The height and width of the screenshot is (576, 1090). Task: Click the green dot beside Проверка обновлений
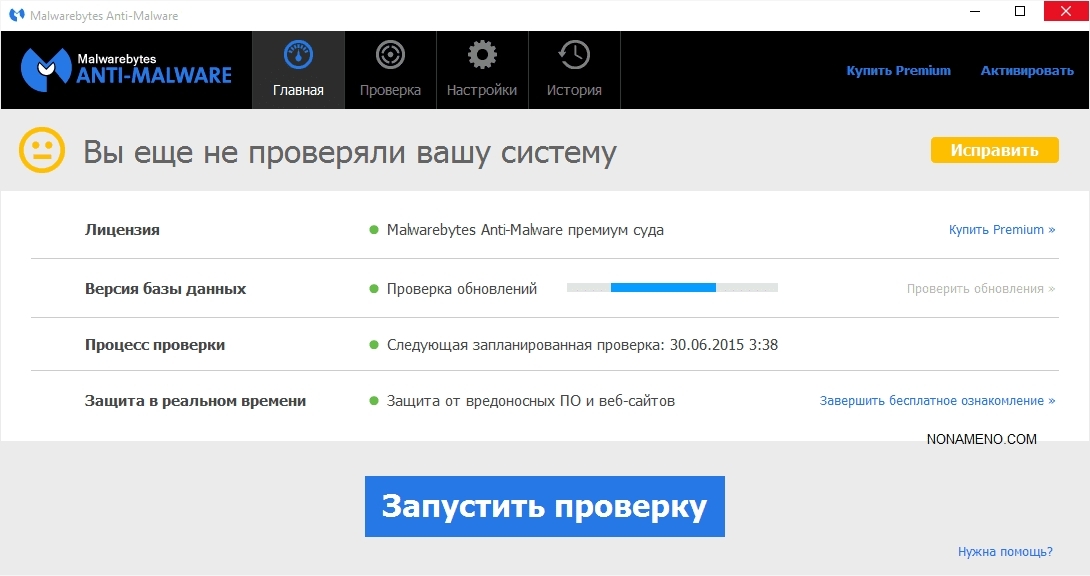pos(374,288)
